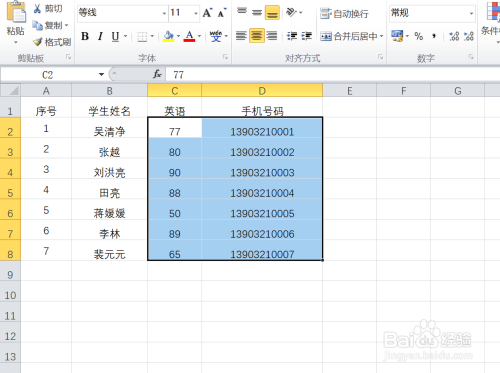Open number group dialog launcher
500x373 pixels.
(x=471, y=57)
